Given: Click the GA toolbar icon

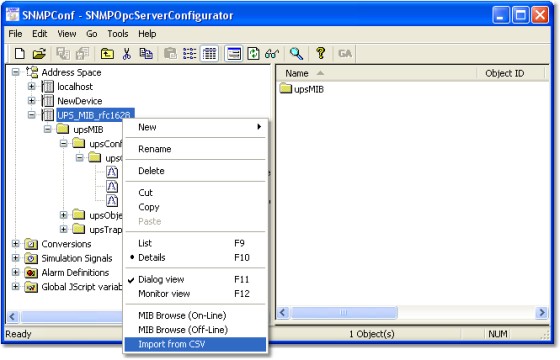Looking at the screenshot, I should [345, 54].
